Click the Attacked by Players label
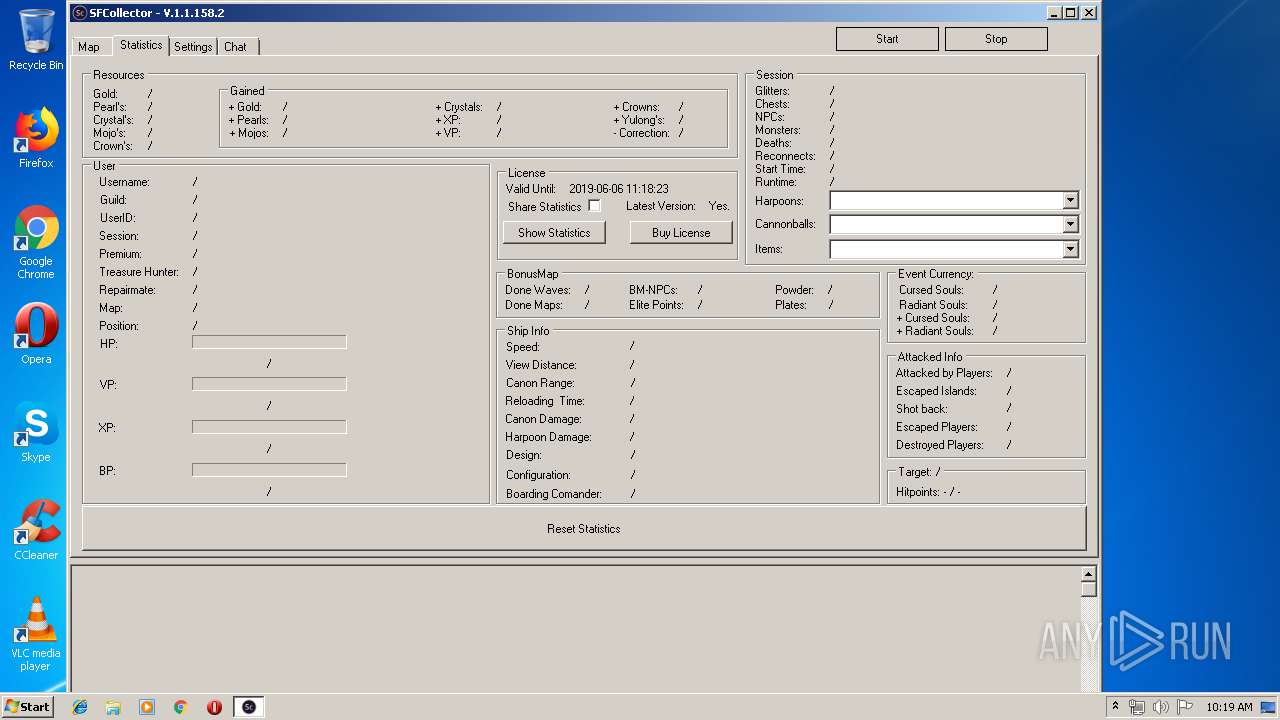The height and width of the screenshot is (720, 1280). click(x=944, y=373)
